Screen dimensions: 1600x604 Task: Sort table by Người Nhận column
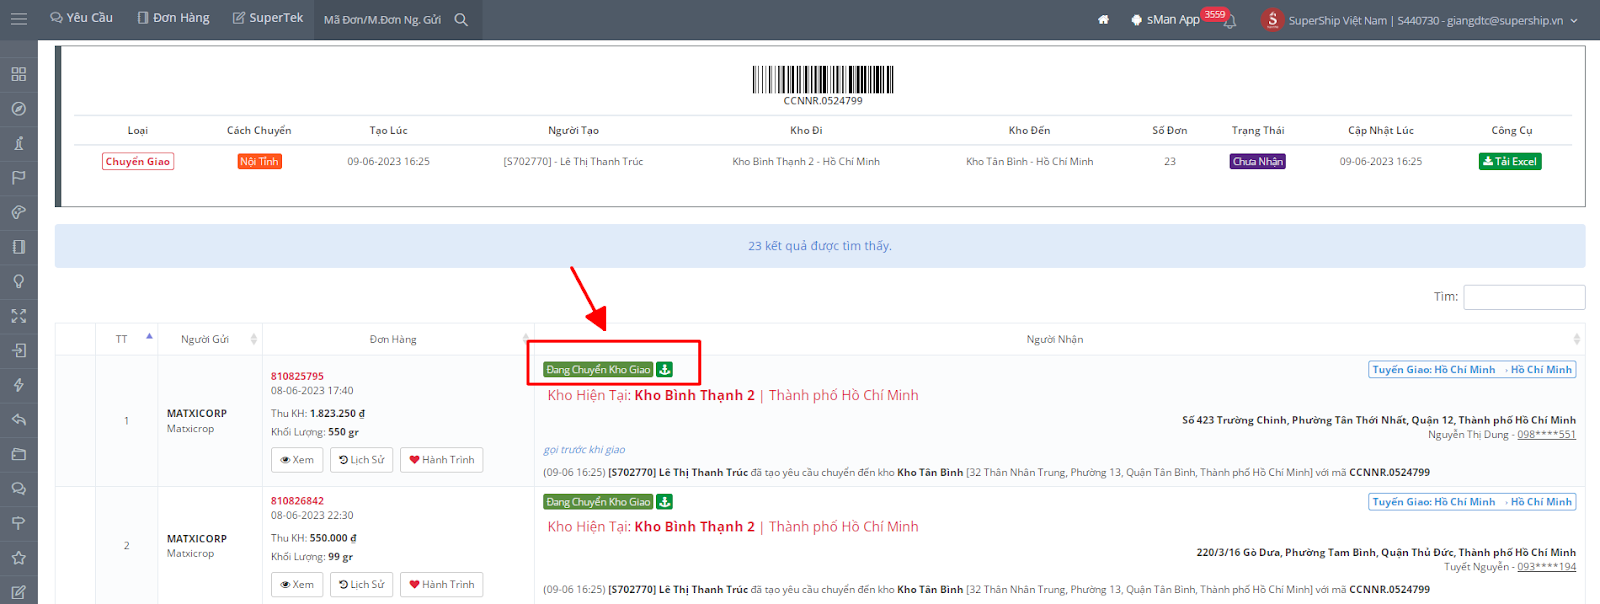(x=1059, y=339)
